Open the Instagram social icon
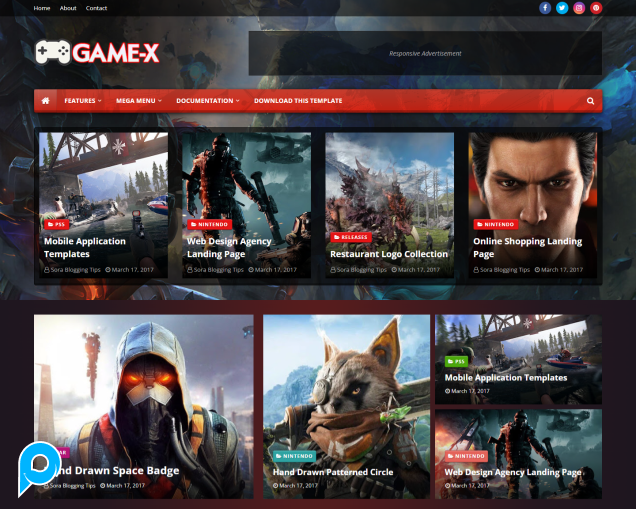Image resolution: width=636 pixels, height=509 pixels. point(579,8)
